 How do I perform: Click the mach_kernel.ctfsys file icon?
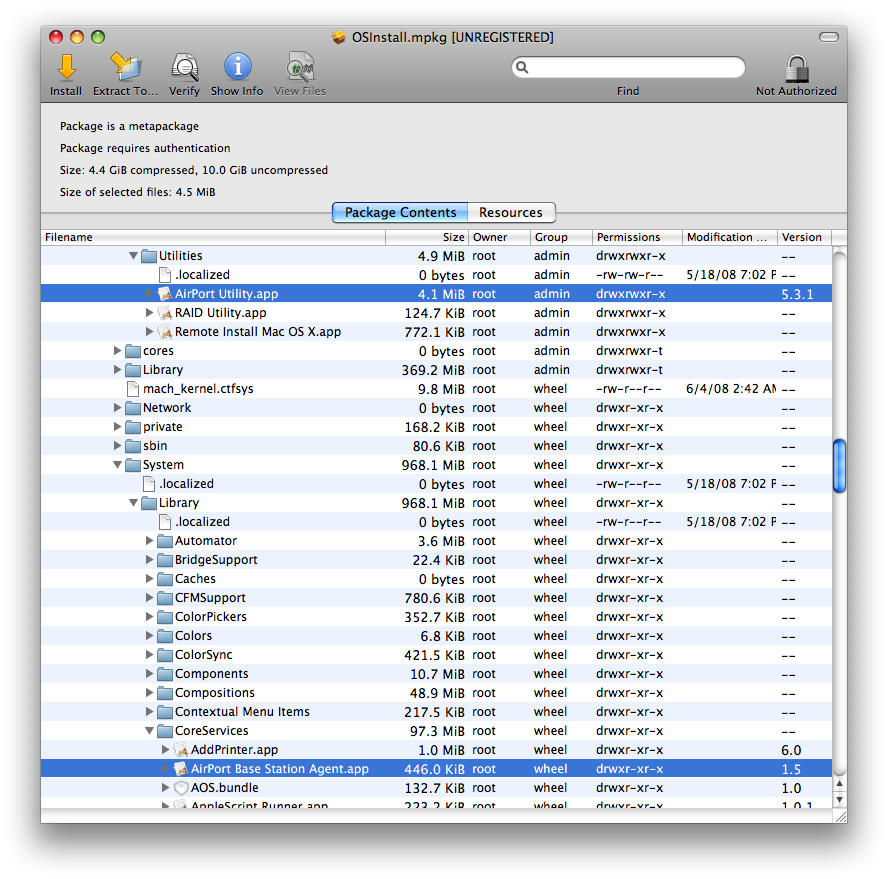(x=133, y=389)
